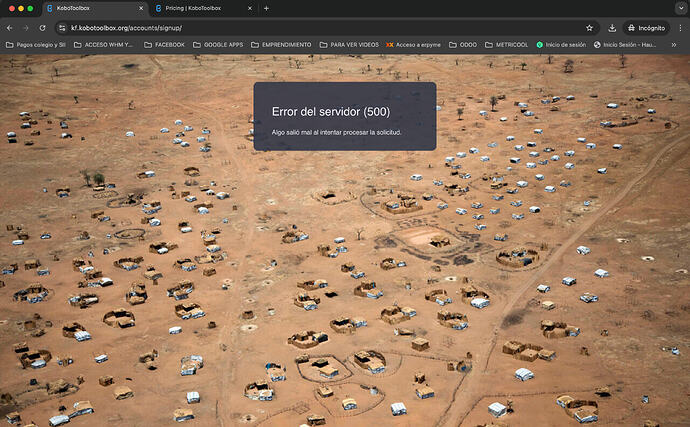Show hidden bookmarks via double chevron
This screenshot has width=690, height=427.
(x=674, y=45)
